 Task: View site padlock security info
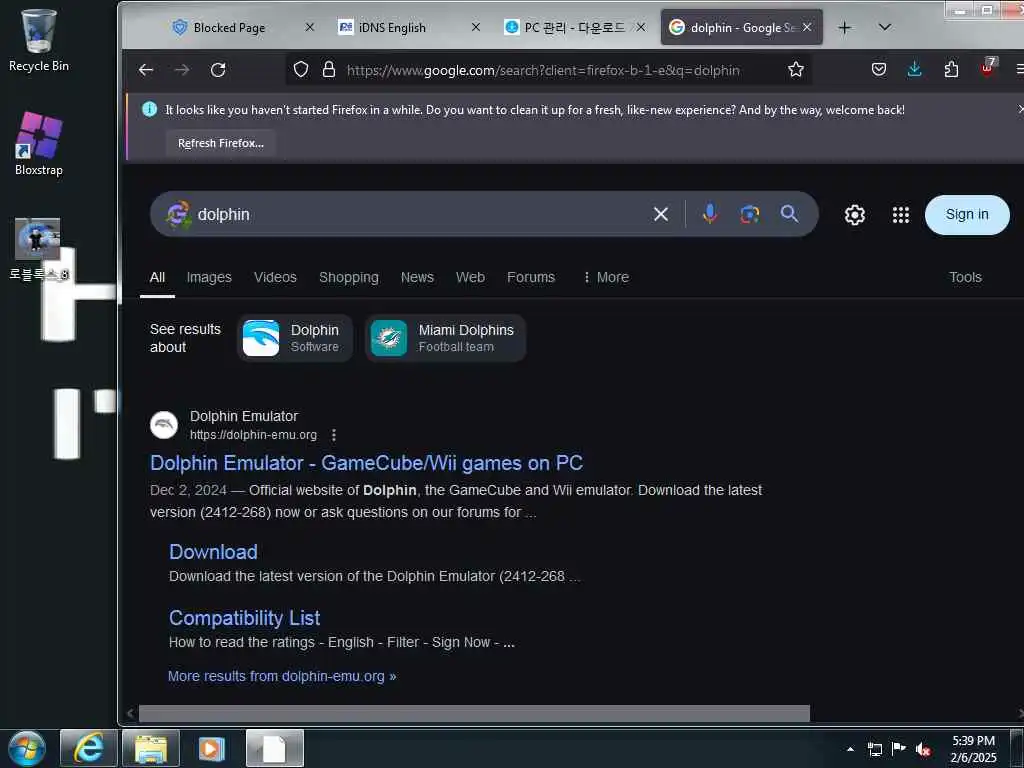click(x=329, y=70)
